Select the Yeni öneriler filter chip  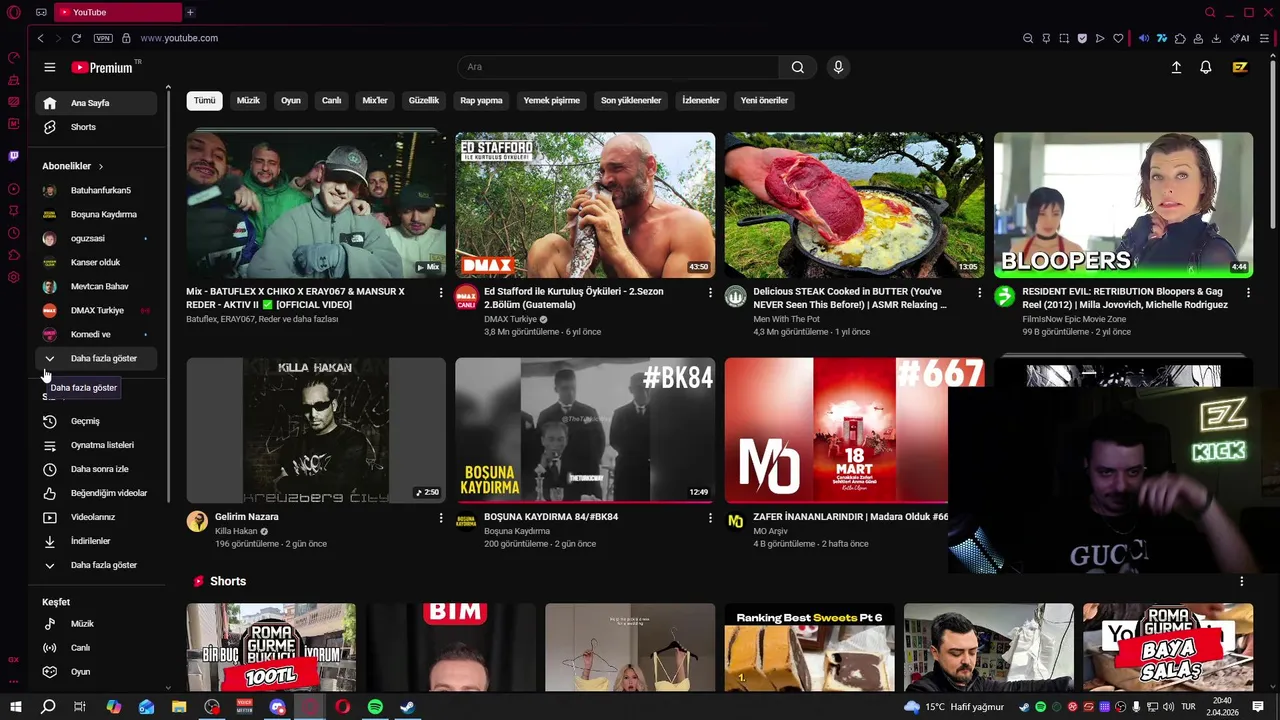click(764, 101)
